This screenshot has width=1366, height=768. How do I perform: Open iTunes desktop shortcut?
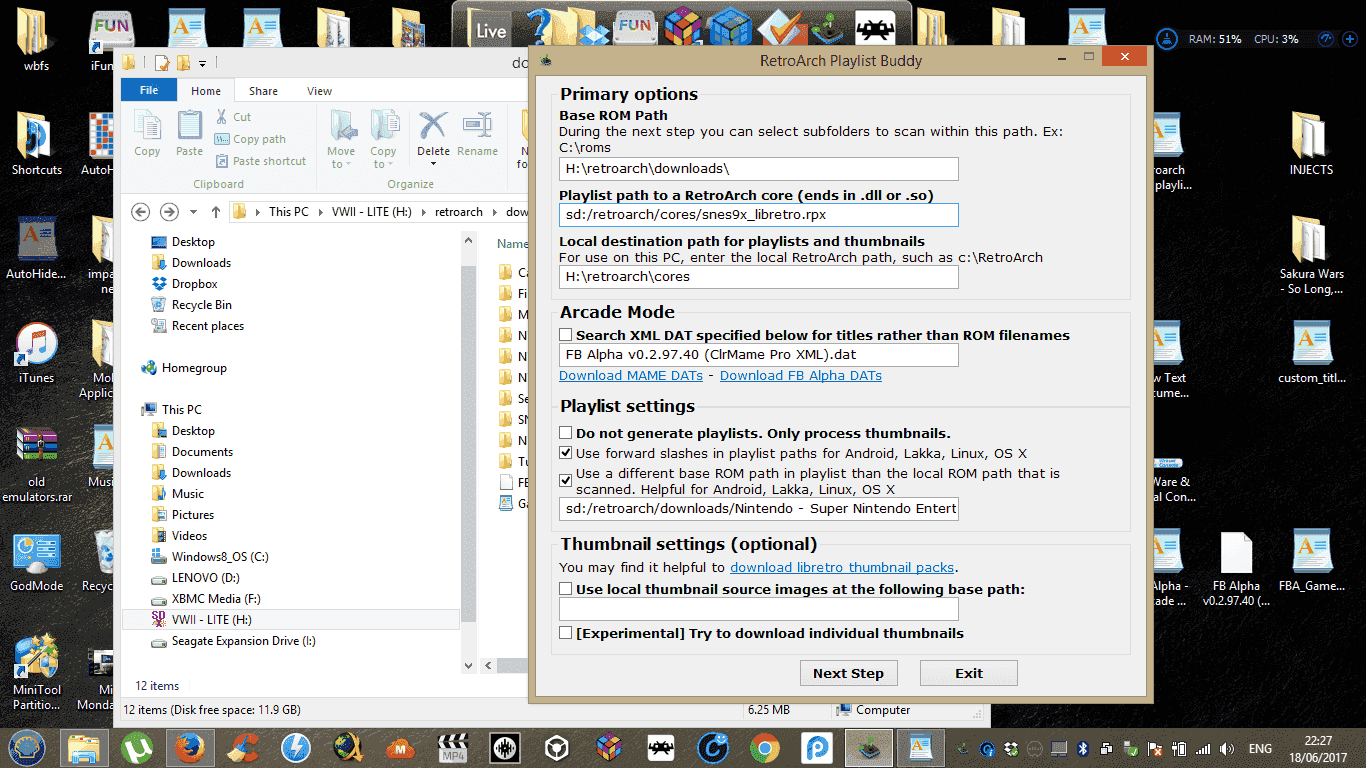pos(36,354)
